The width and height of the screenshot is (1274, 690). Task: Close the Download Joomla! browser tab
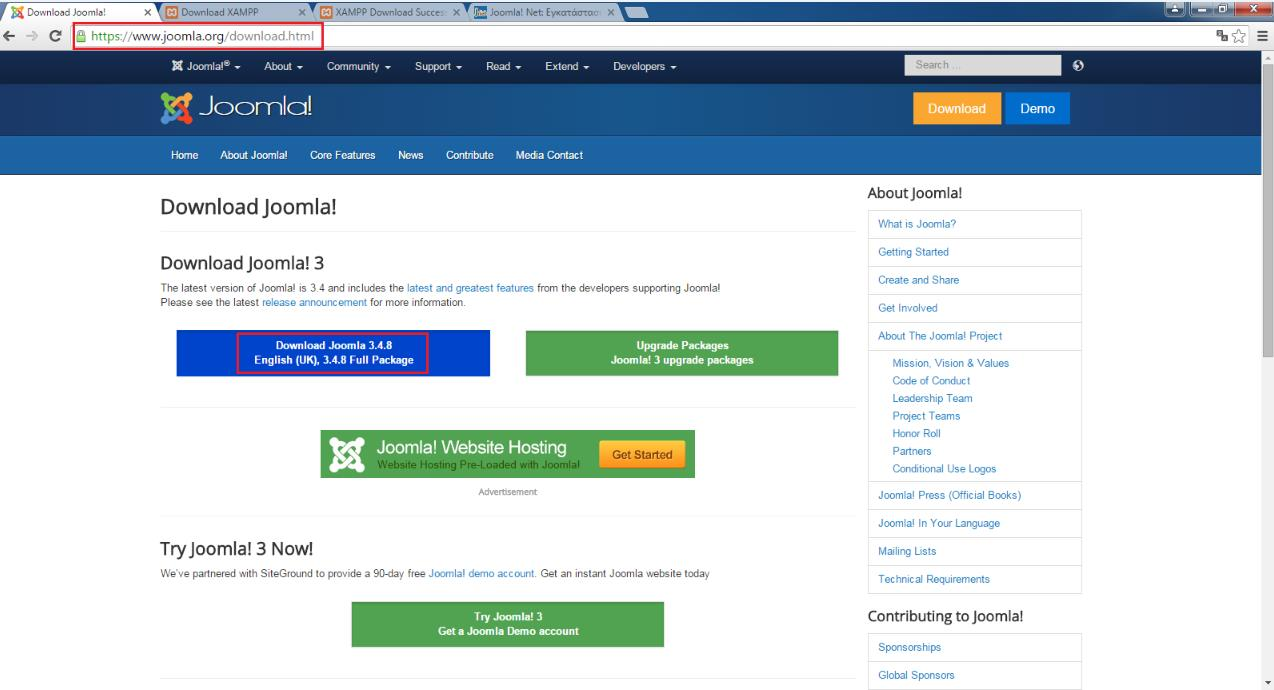click(146, 12)
